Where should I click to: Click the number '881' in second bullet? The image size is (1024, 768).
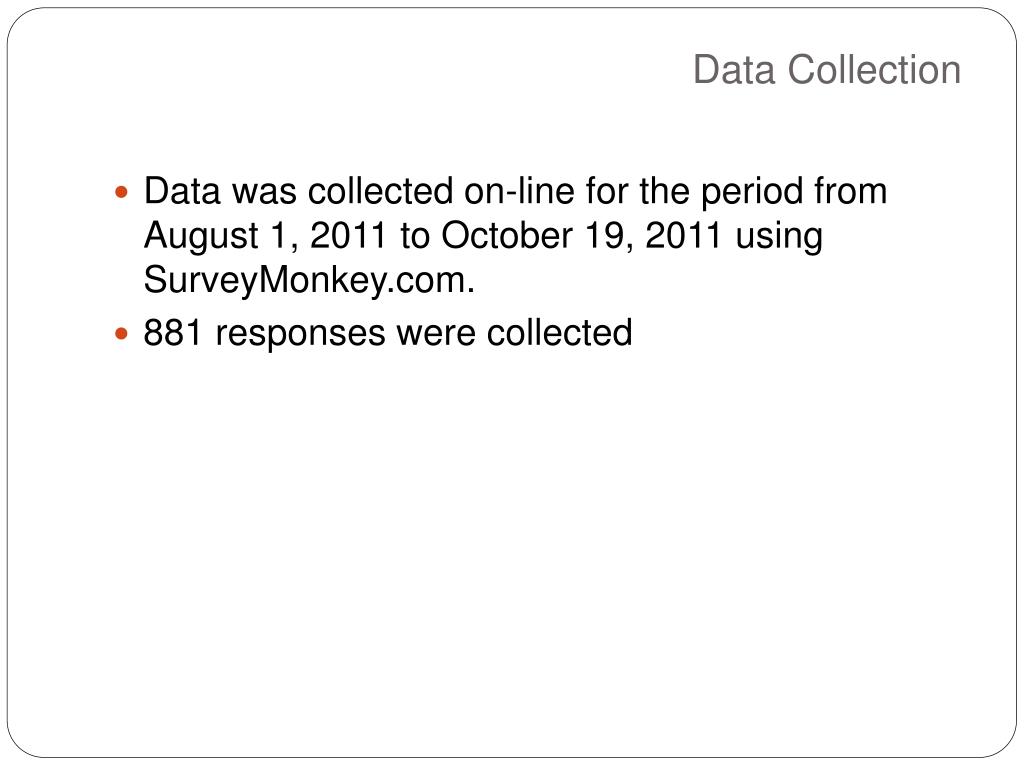tap(173, 332)
